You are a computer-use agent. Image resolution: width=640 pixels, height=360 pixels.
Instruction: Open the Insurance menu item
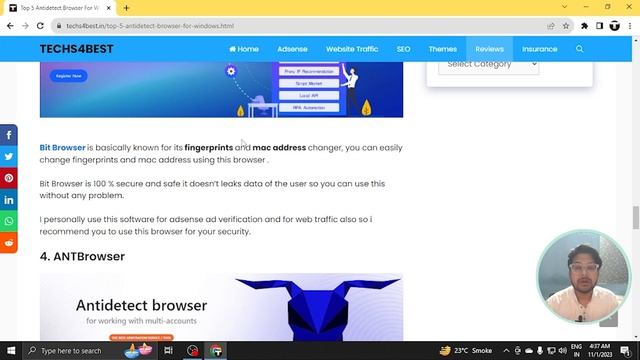coord(540,49)
